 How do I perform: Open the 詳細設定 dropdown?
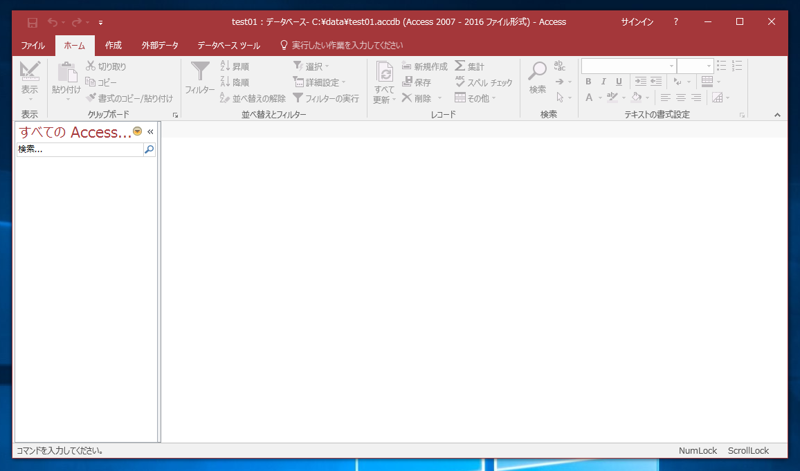coord(319,82)
